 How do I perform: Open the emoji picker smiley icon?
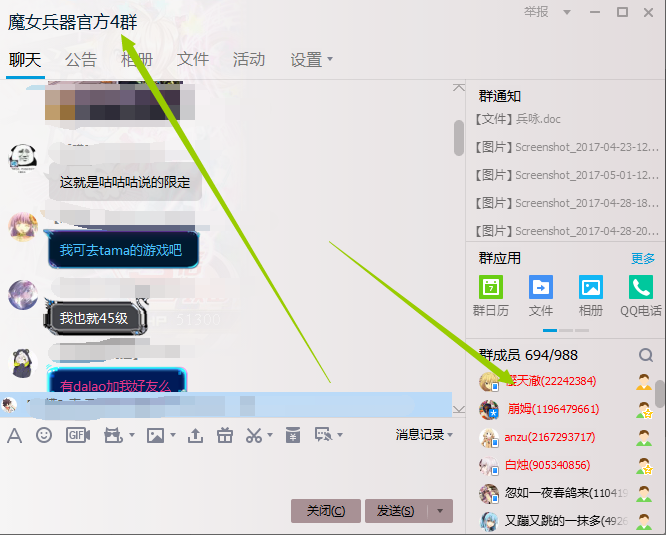click(x=44, y=435)
